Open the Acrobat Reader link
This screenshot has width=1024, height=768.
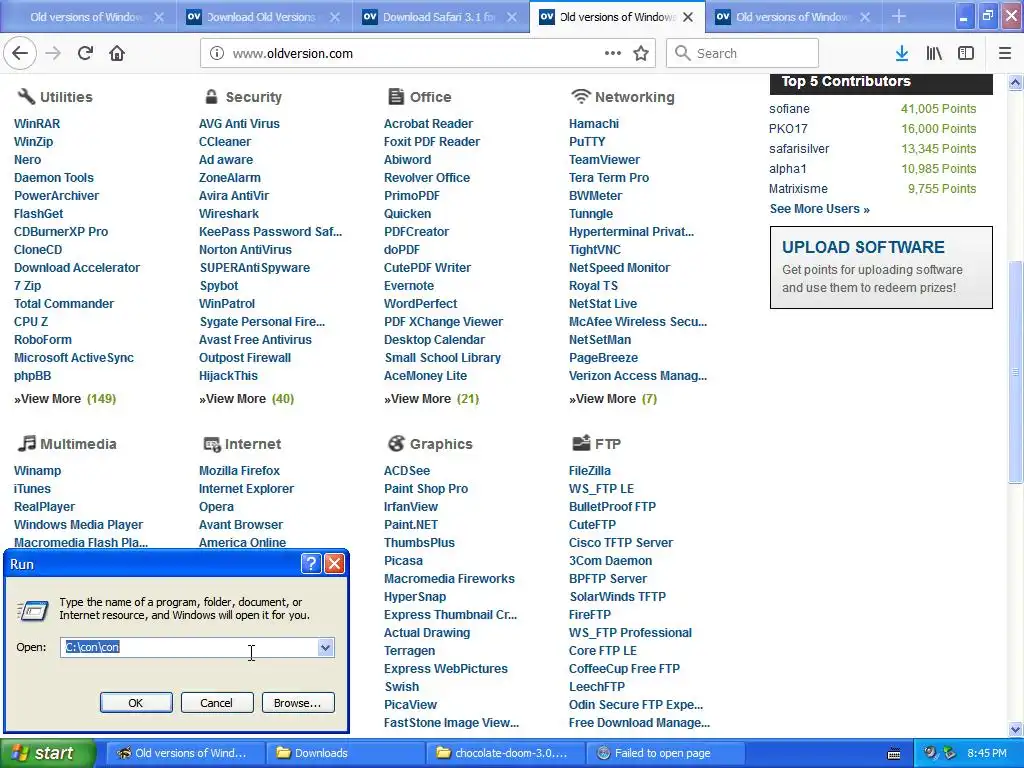click(428, 123)
